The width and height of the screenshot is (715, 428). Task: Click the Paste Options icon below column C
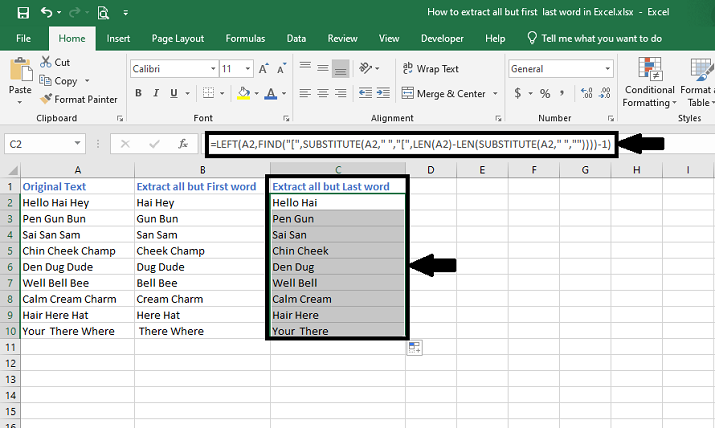415,347
